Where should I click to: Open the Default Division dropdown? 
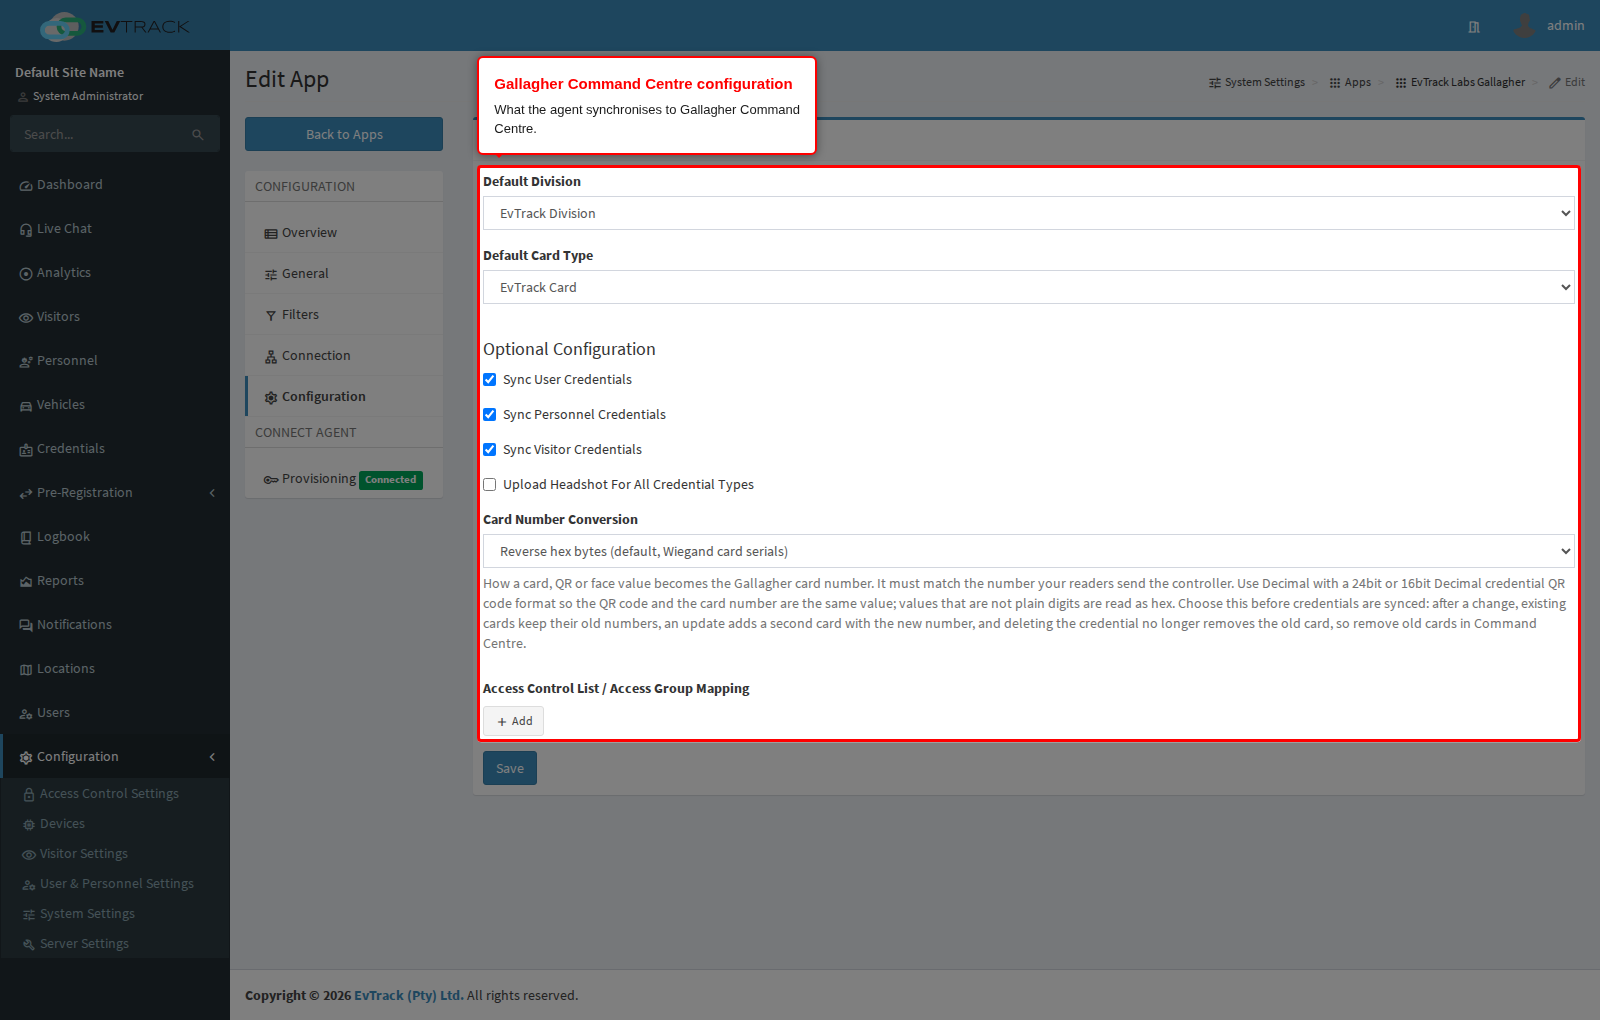(1029, 213)
